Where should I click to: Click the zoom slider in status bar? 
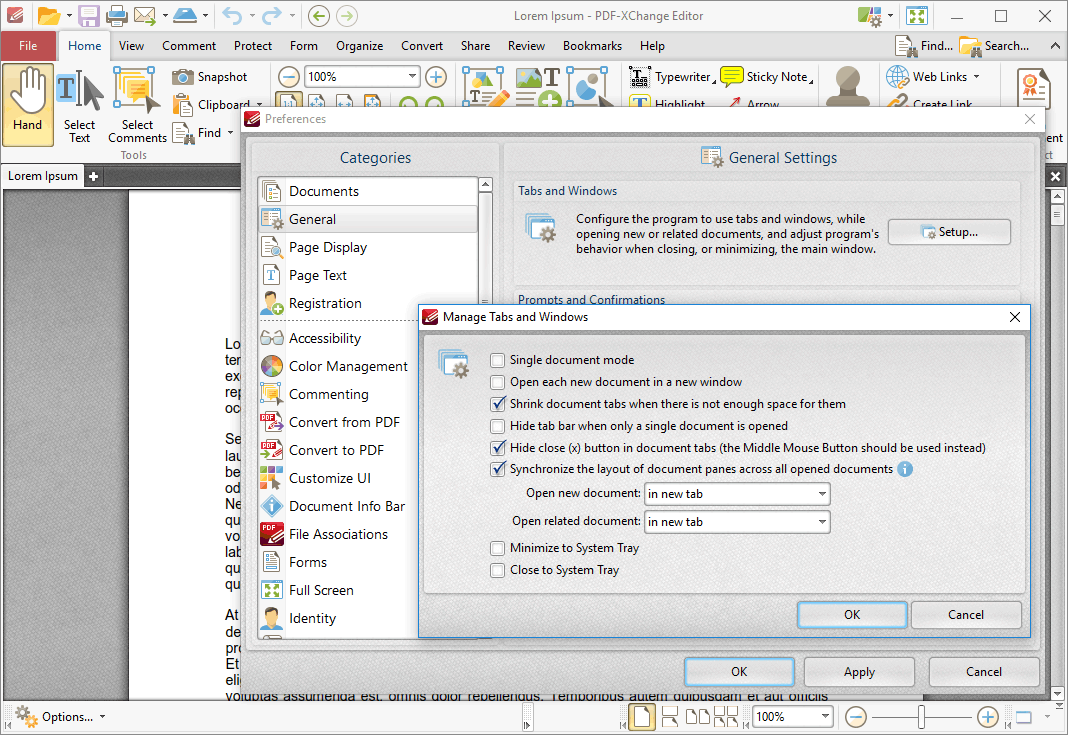[x=921, y=717]
